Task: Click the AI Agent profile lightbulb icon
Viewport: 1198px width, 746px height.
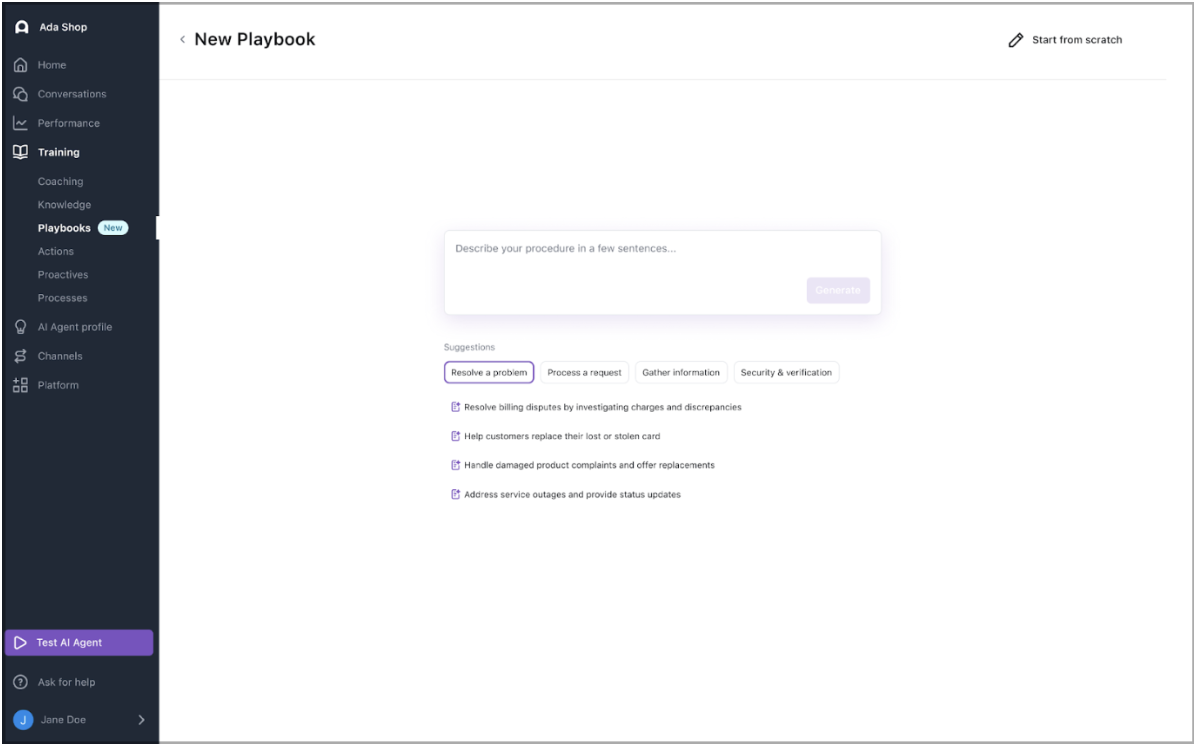Action: [21, 327]
